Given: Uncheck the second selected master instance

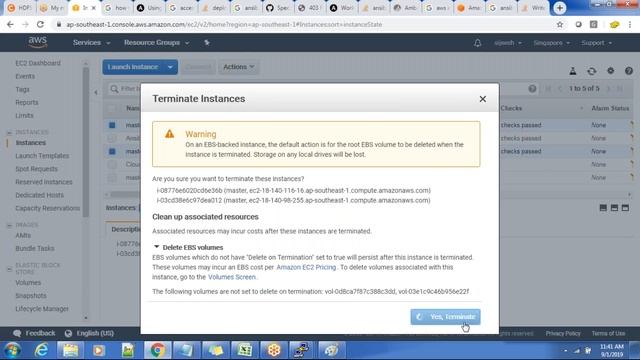Looking at the screenshot, I should pos(112,151).
